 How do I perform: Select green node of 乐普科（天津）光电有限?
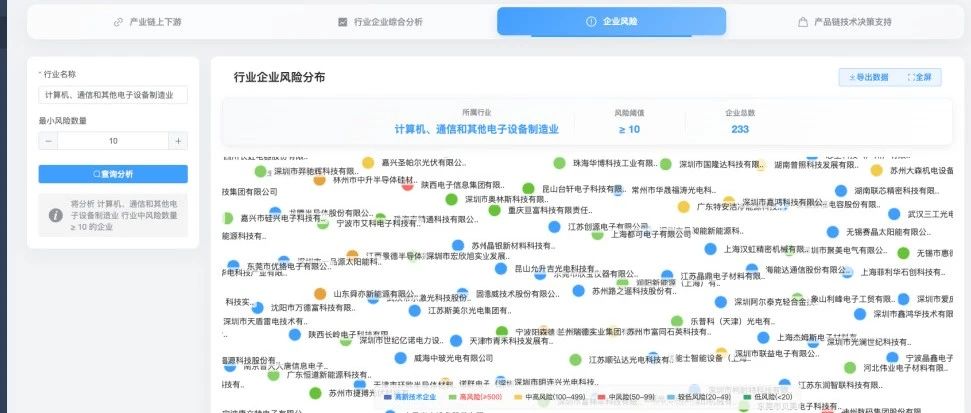pos(677,321)
